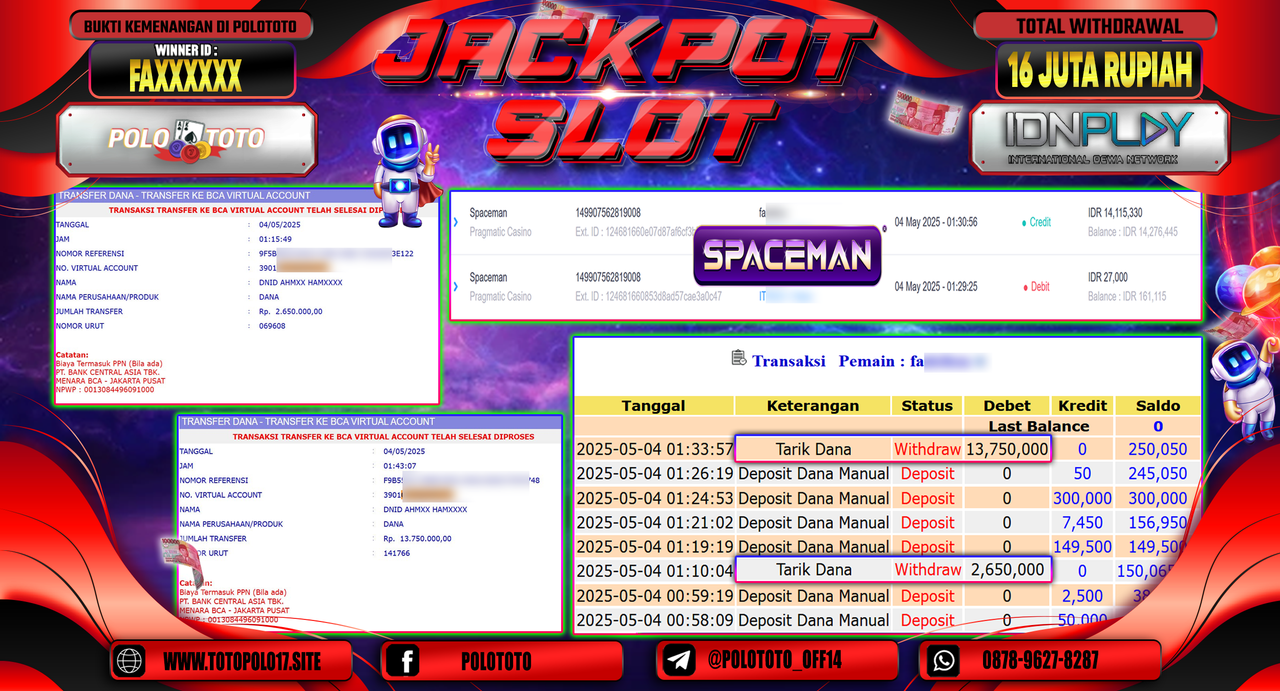
Task: Click the Balance : IDR 14,276,445 text
Action: tap(1133, 232)
